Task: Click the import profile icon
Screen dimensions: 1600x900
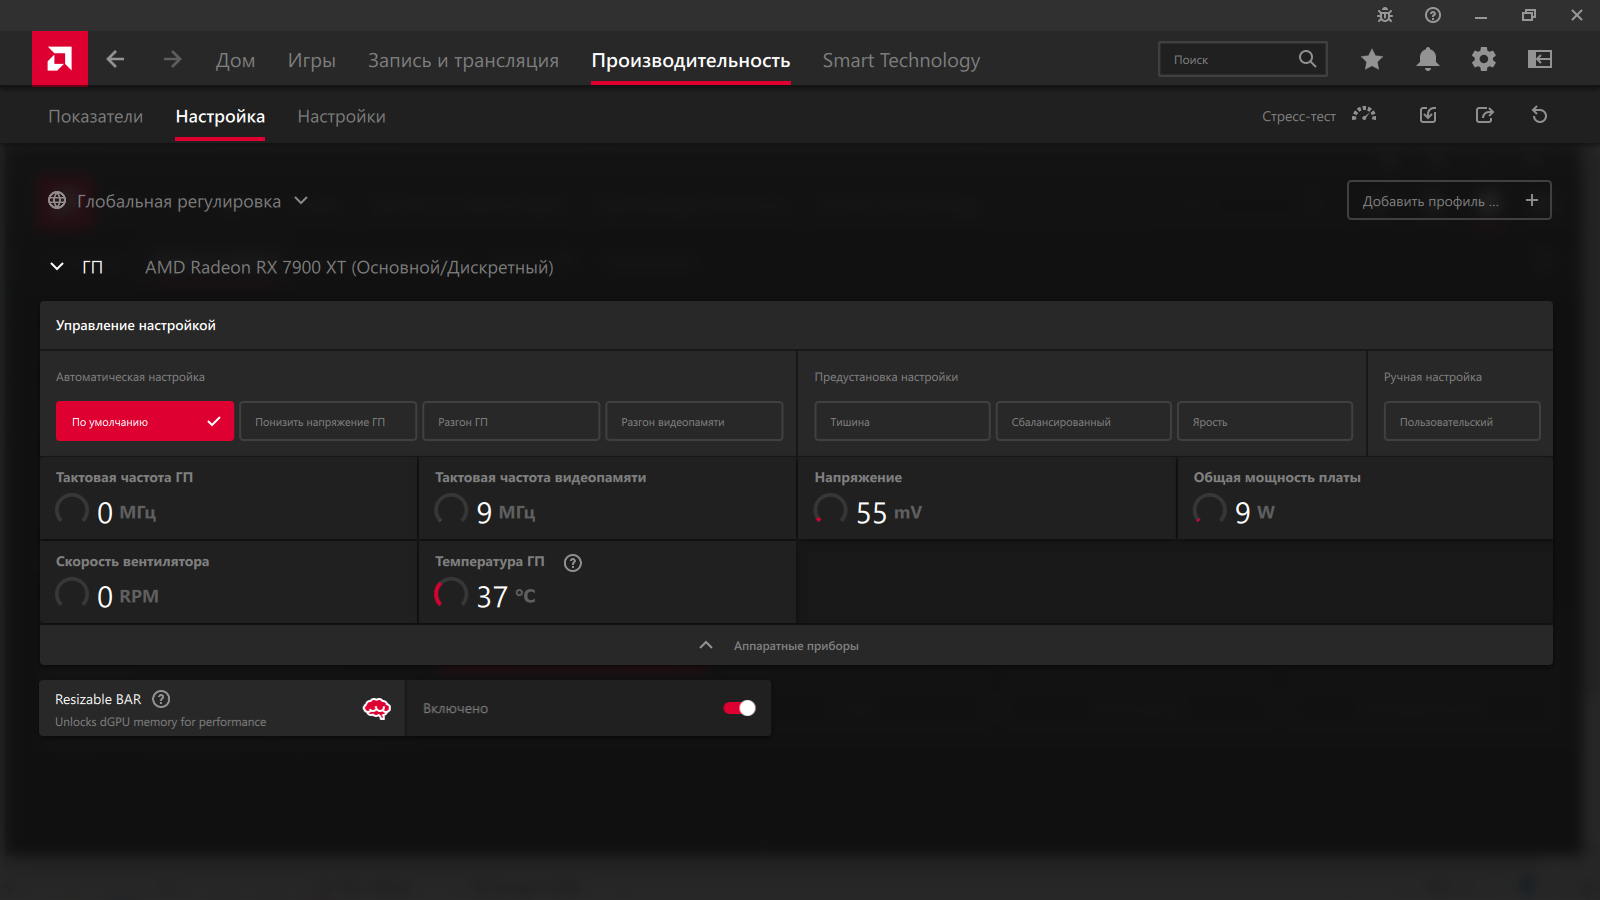Action: click(1428, 115)
